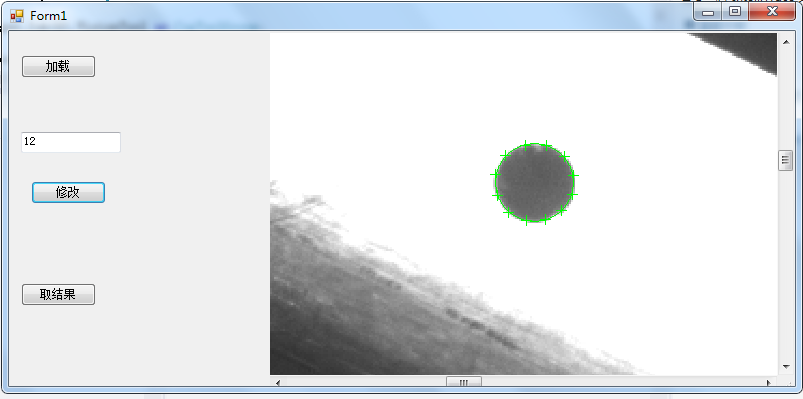Focus the text field containing 12
This screenshot has width=803, height=399.
(x=71, y=142)
